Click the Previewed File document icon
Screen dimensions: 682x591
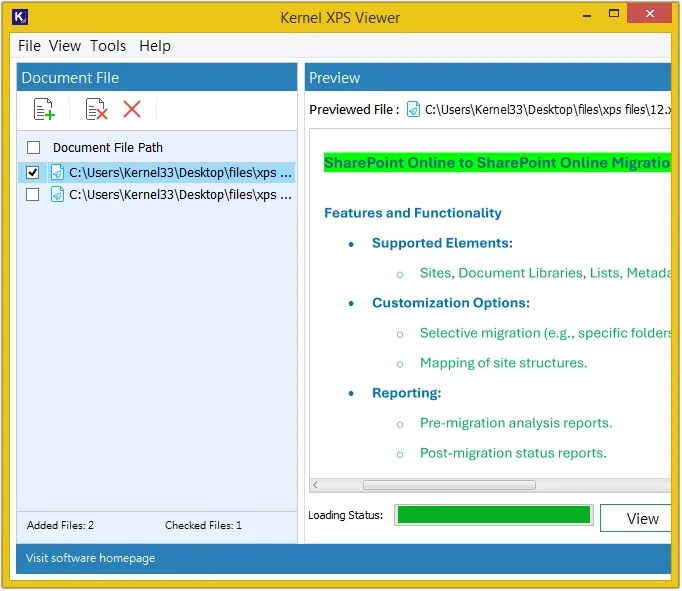(x=413, y=110)
